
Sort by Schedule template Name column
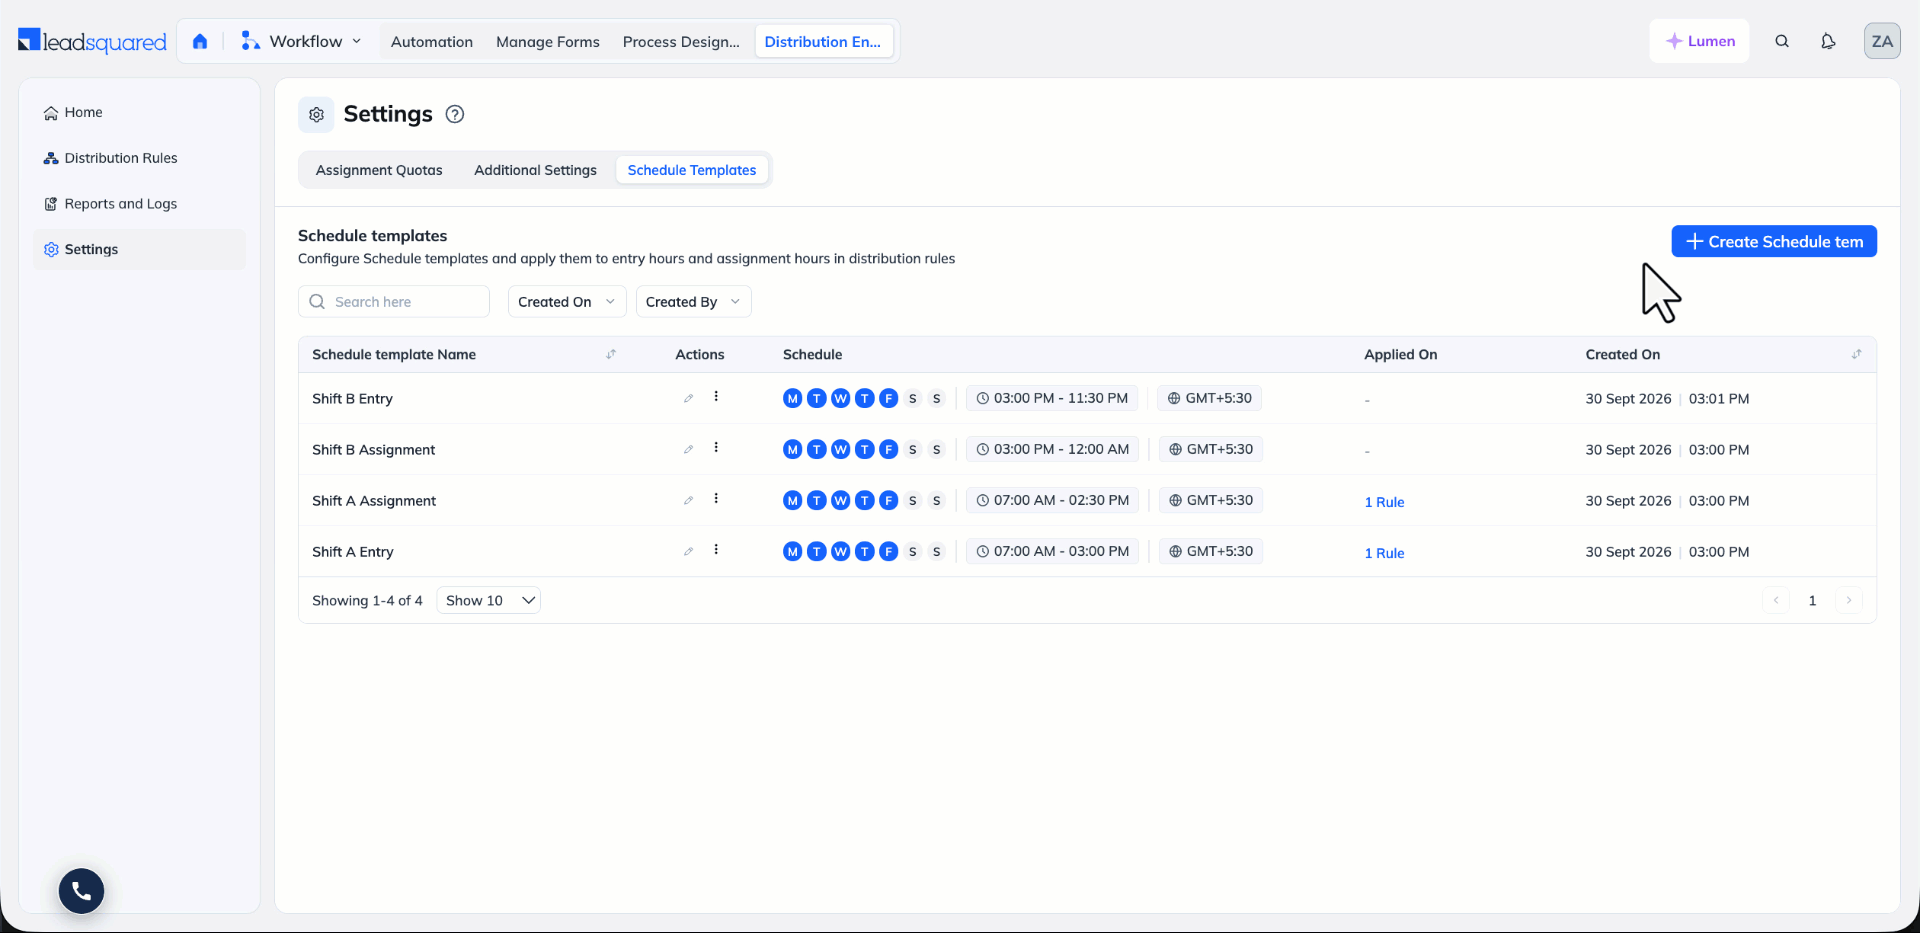[611, 354]
